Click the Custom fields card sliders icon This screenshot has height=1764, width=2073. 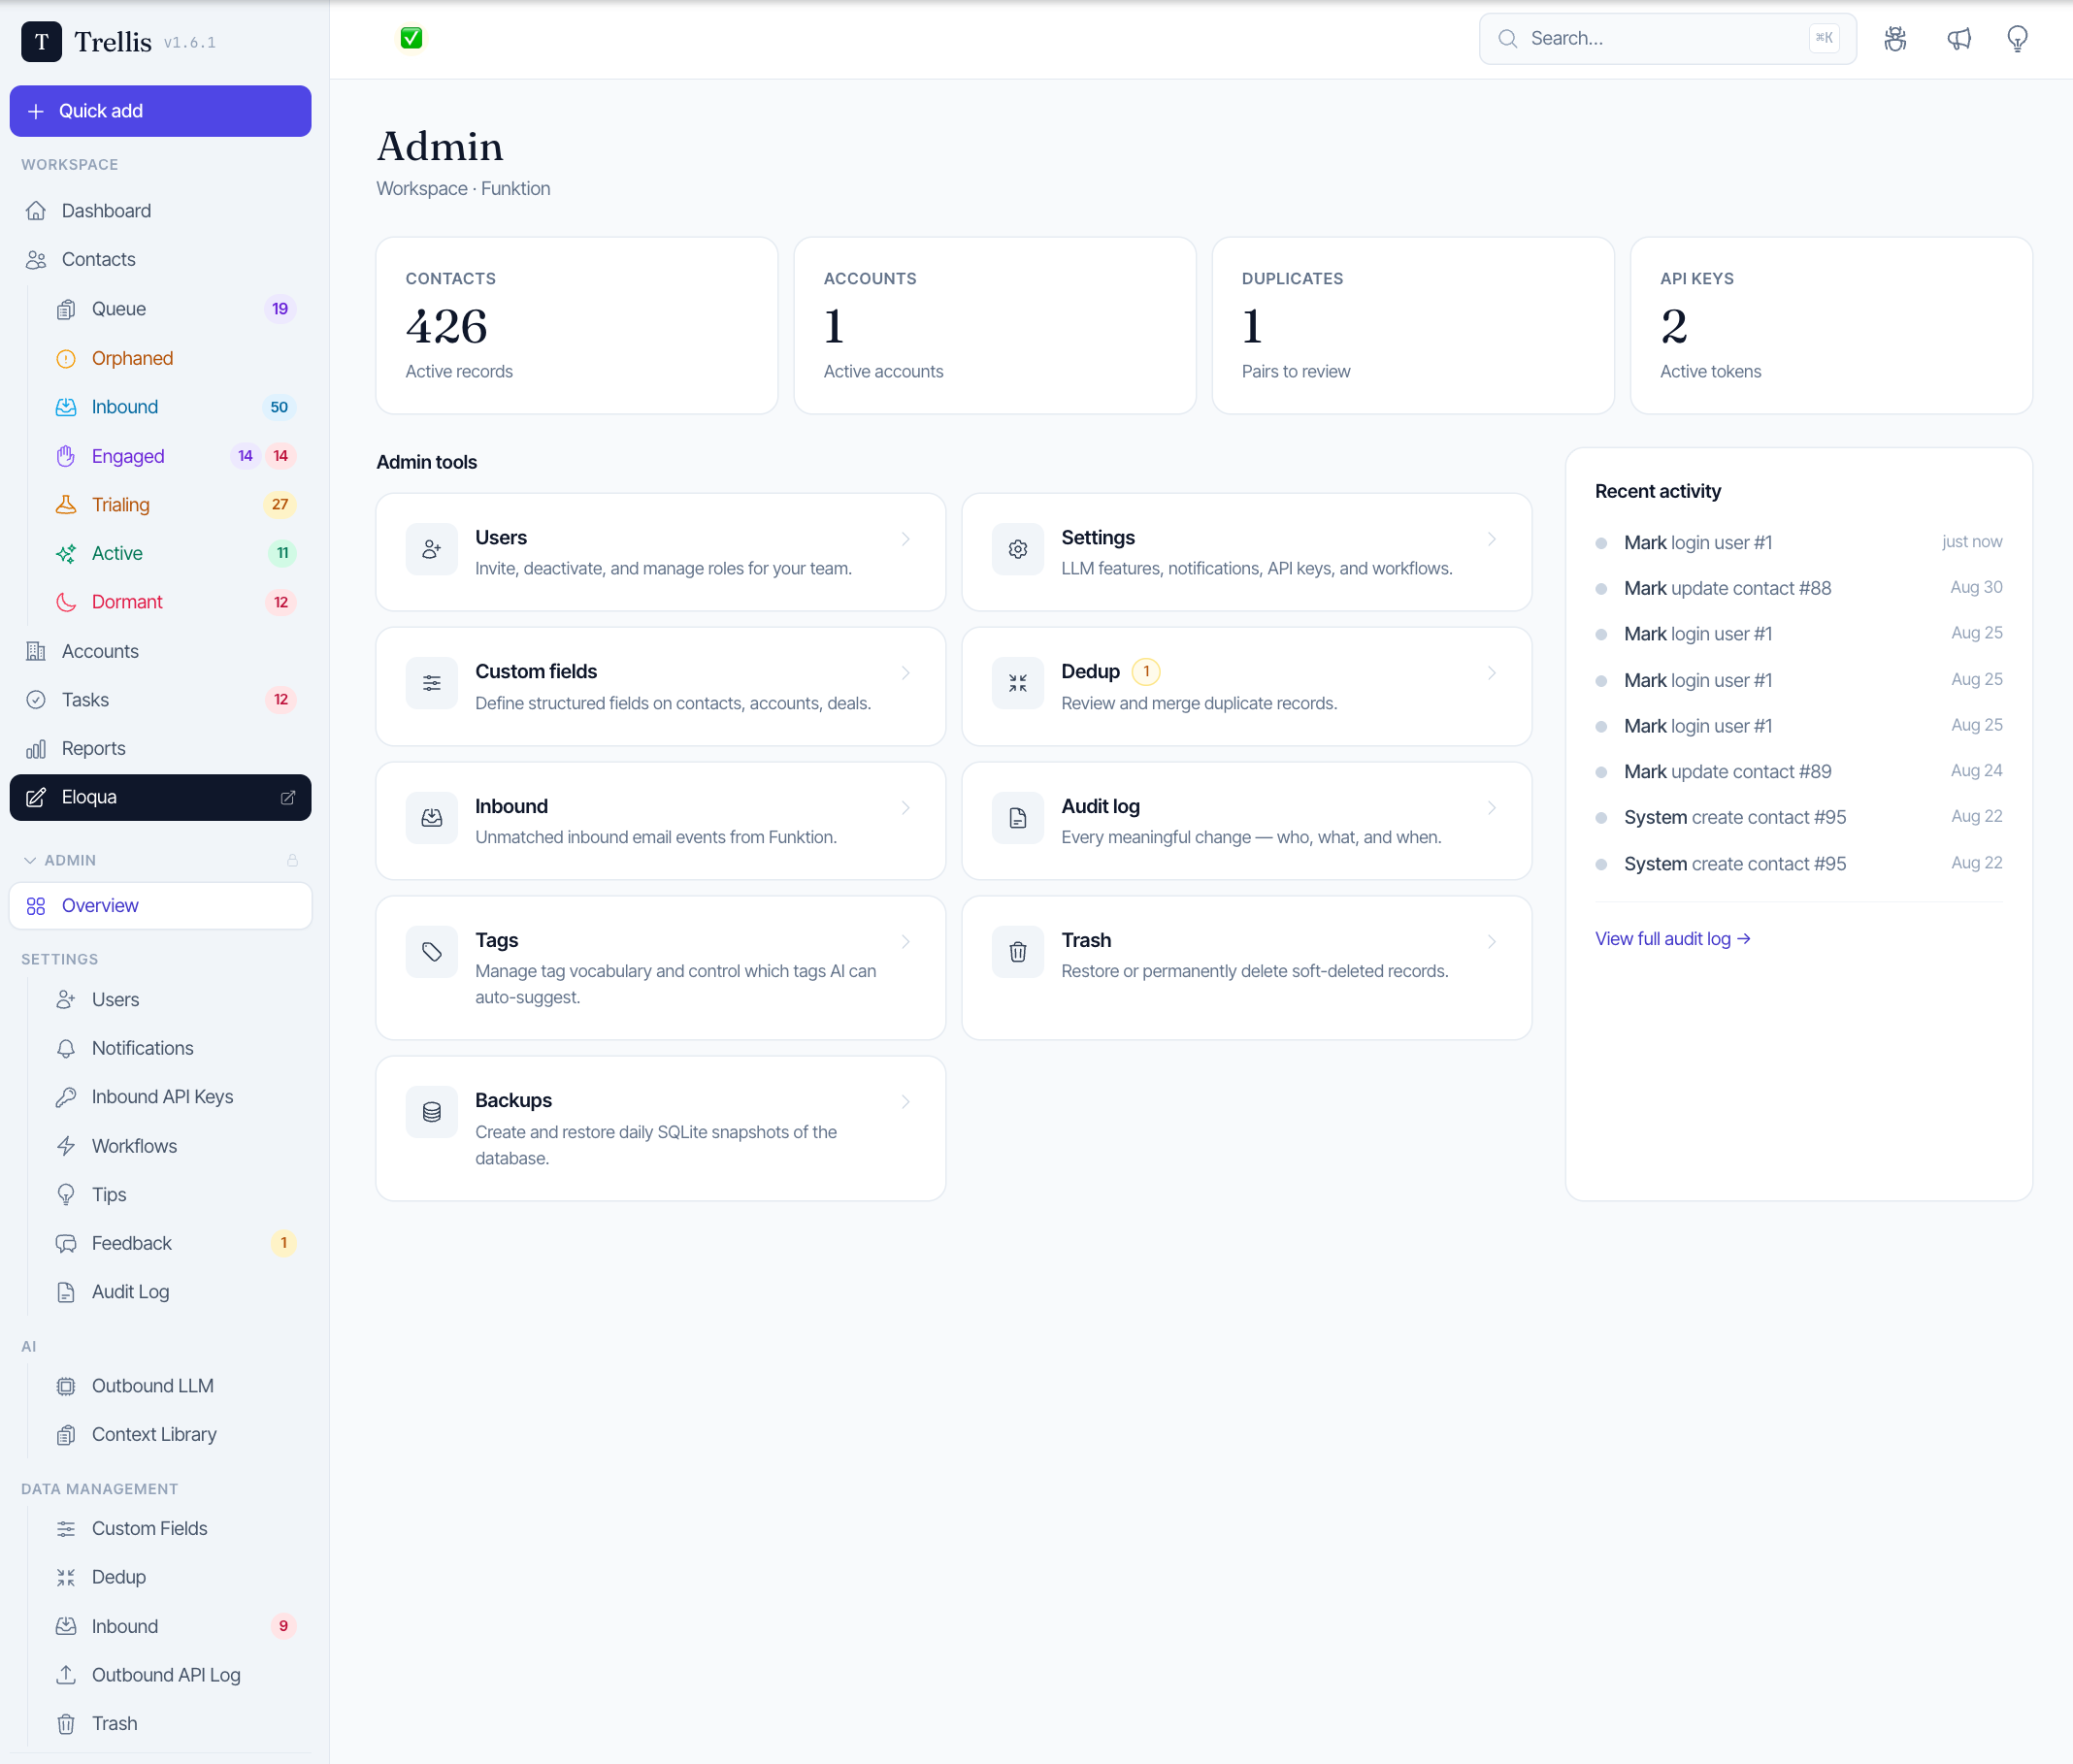click(x=432, y=683)
